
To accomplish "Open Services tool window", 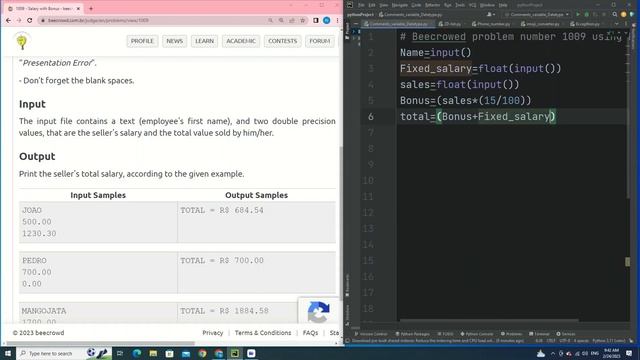I will [565, 334].
